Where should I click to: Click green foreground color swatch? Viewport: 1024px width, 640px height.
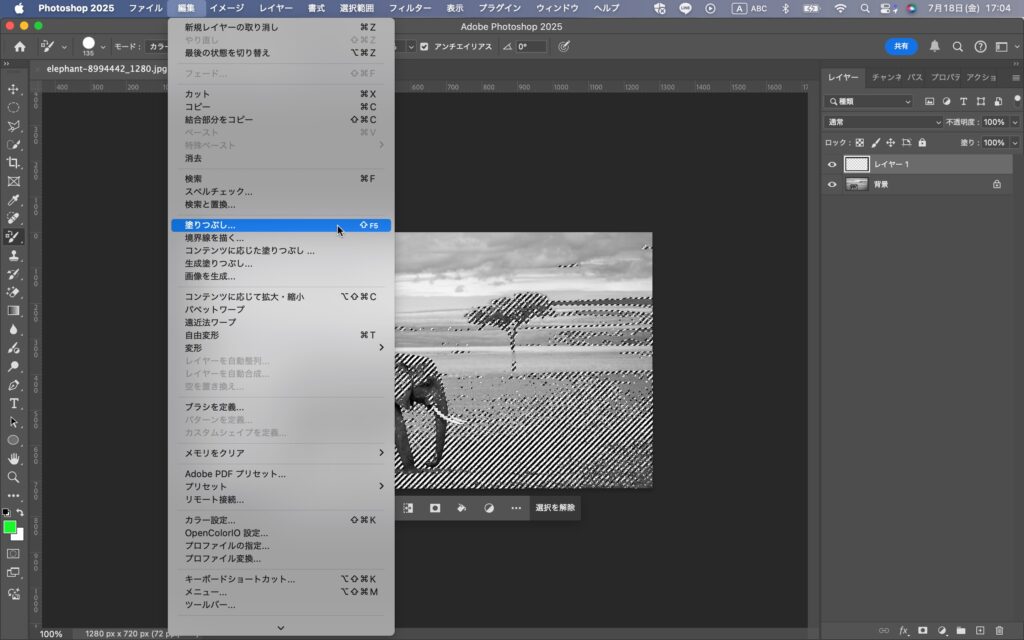(9, 527)
